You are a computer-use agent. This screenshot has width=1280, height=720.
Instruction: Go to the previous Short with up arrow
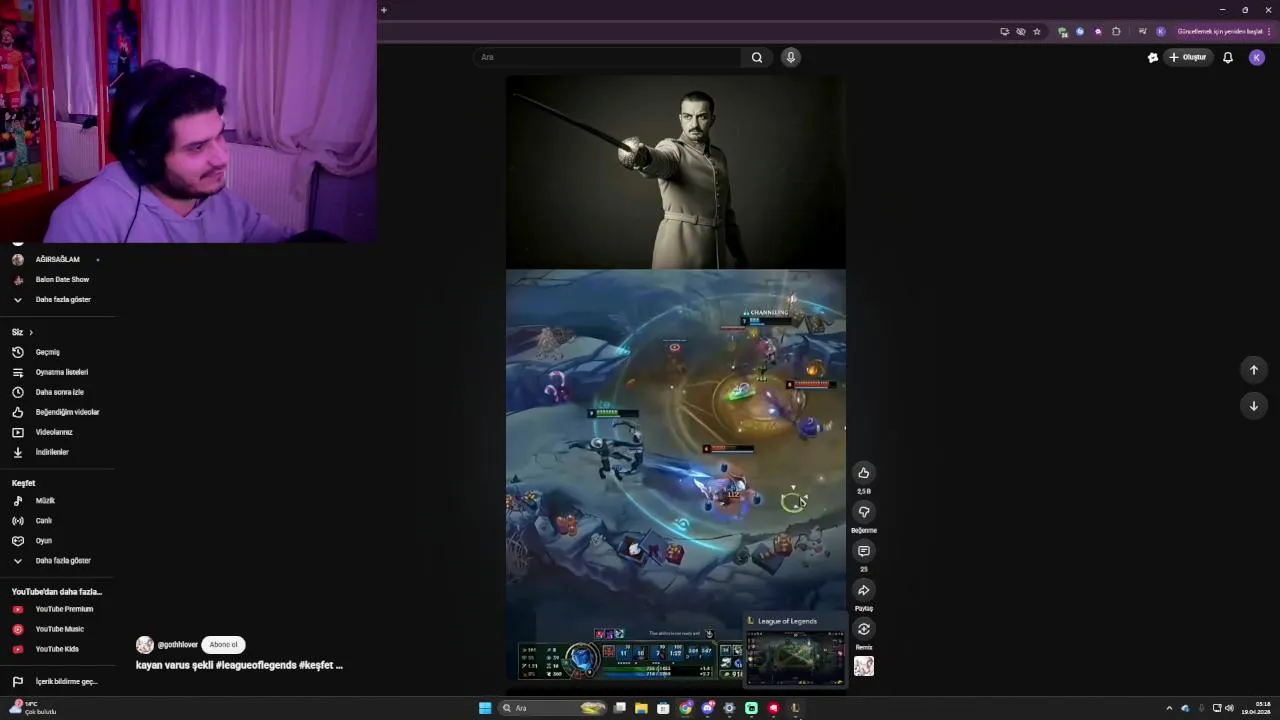point(1254,370)
